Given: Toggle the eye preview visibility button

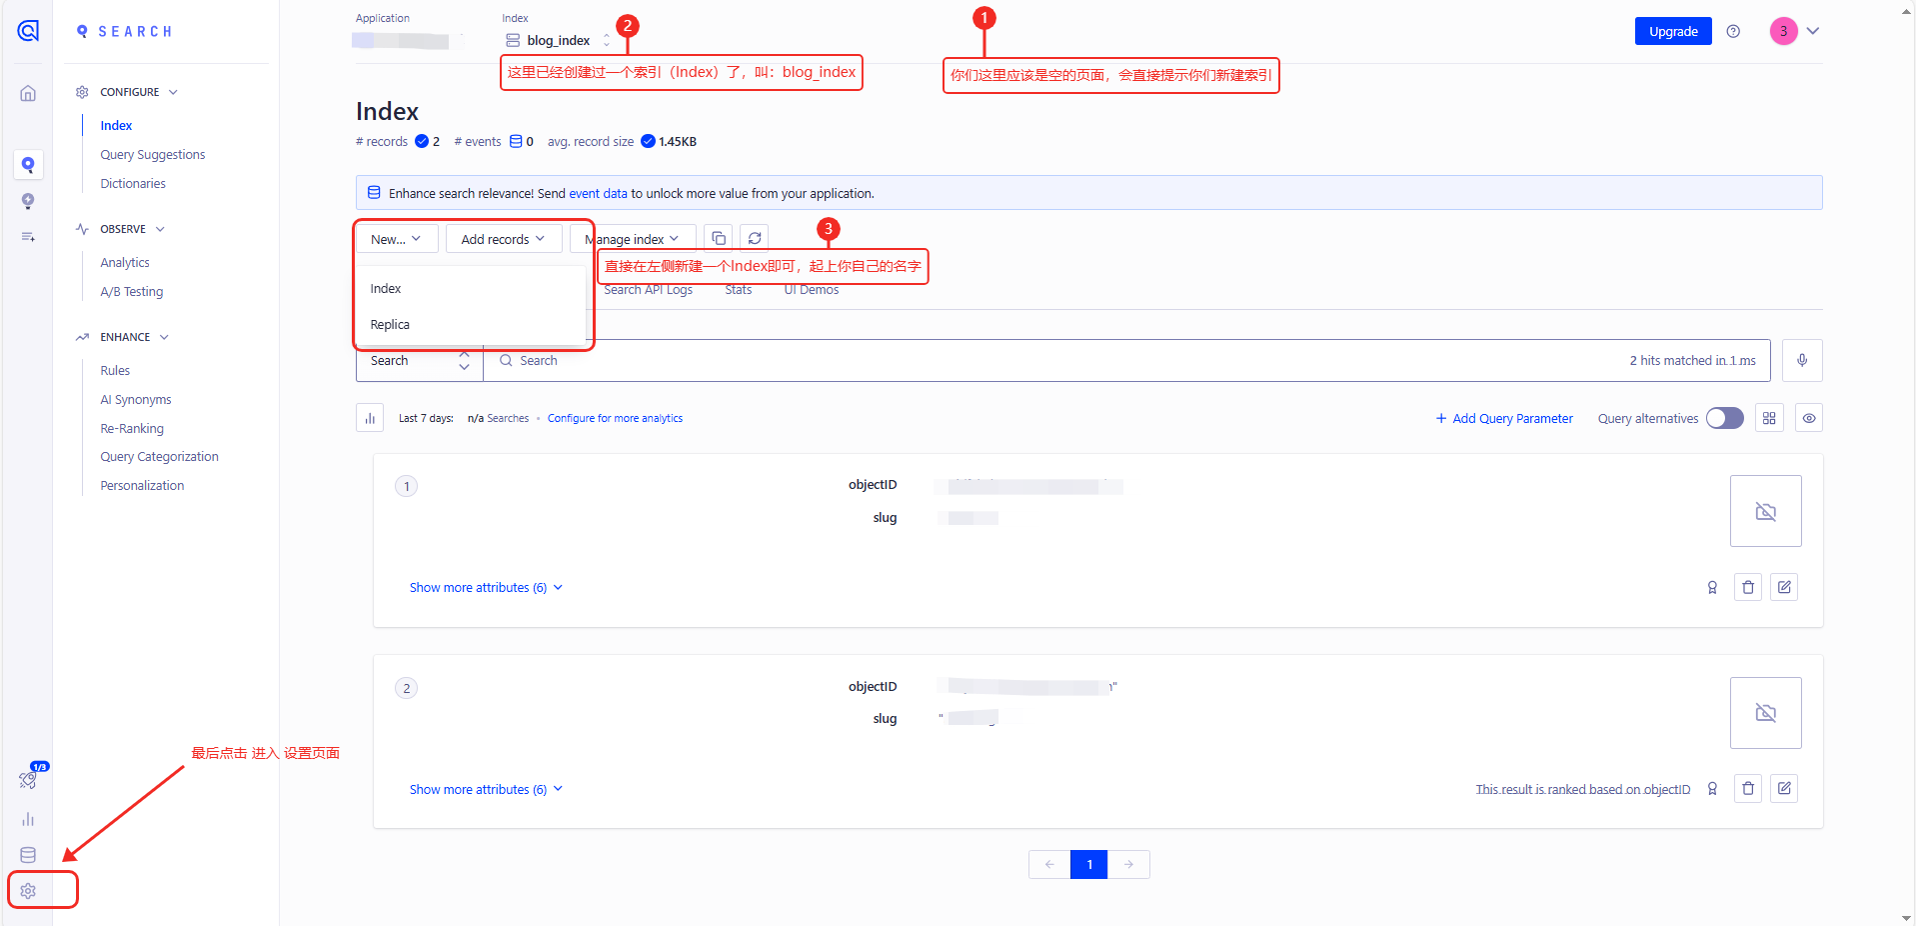Looking at the screenshot, I should (x=1808, y=418).
